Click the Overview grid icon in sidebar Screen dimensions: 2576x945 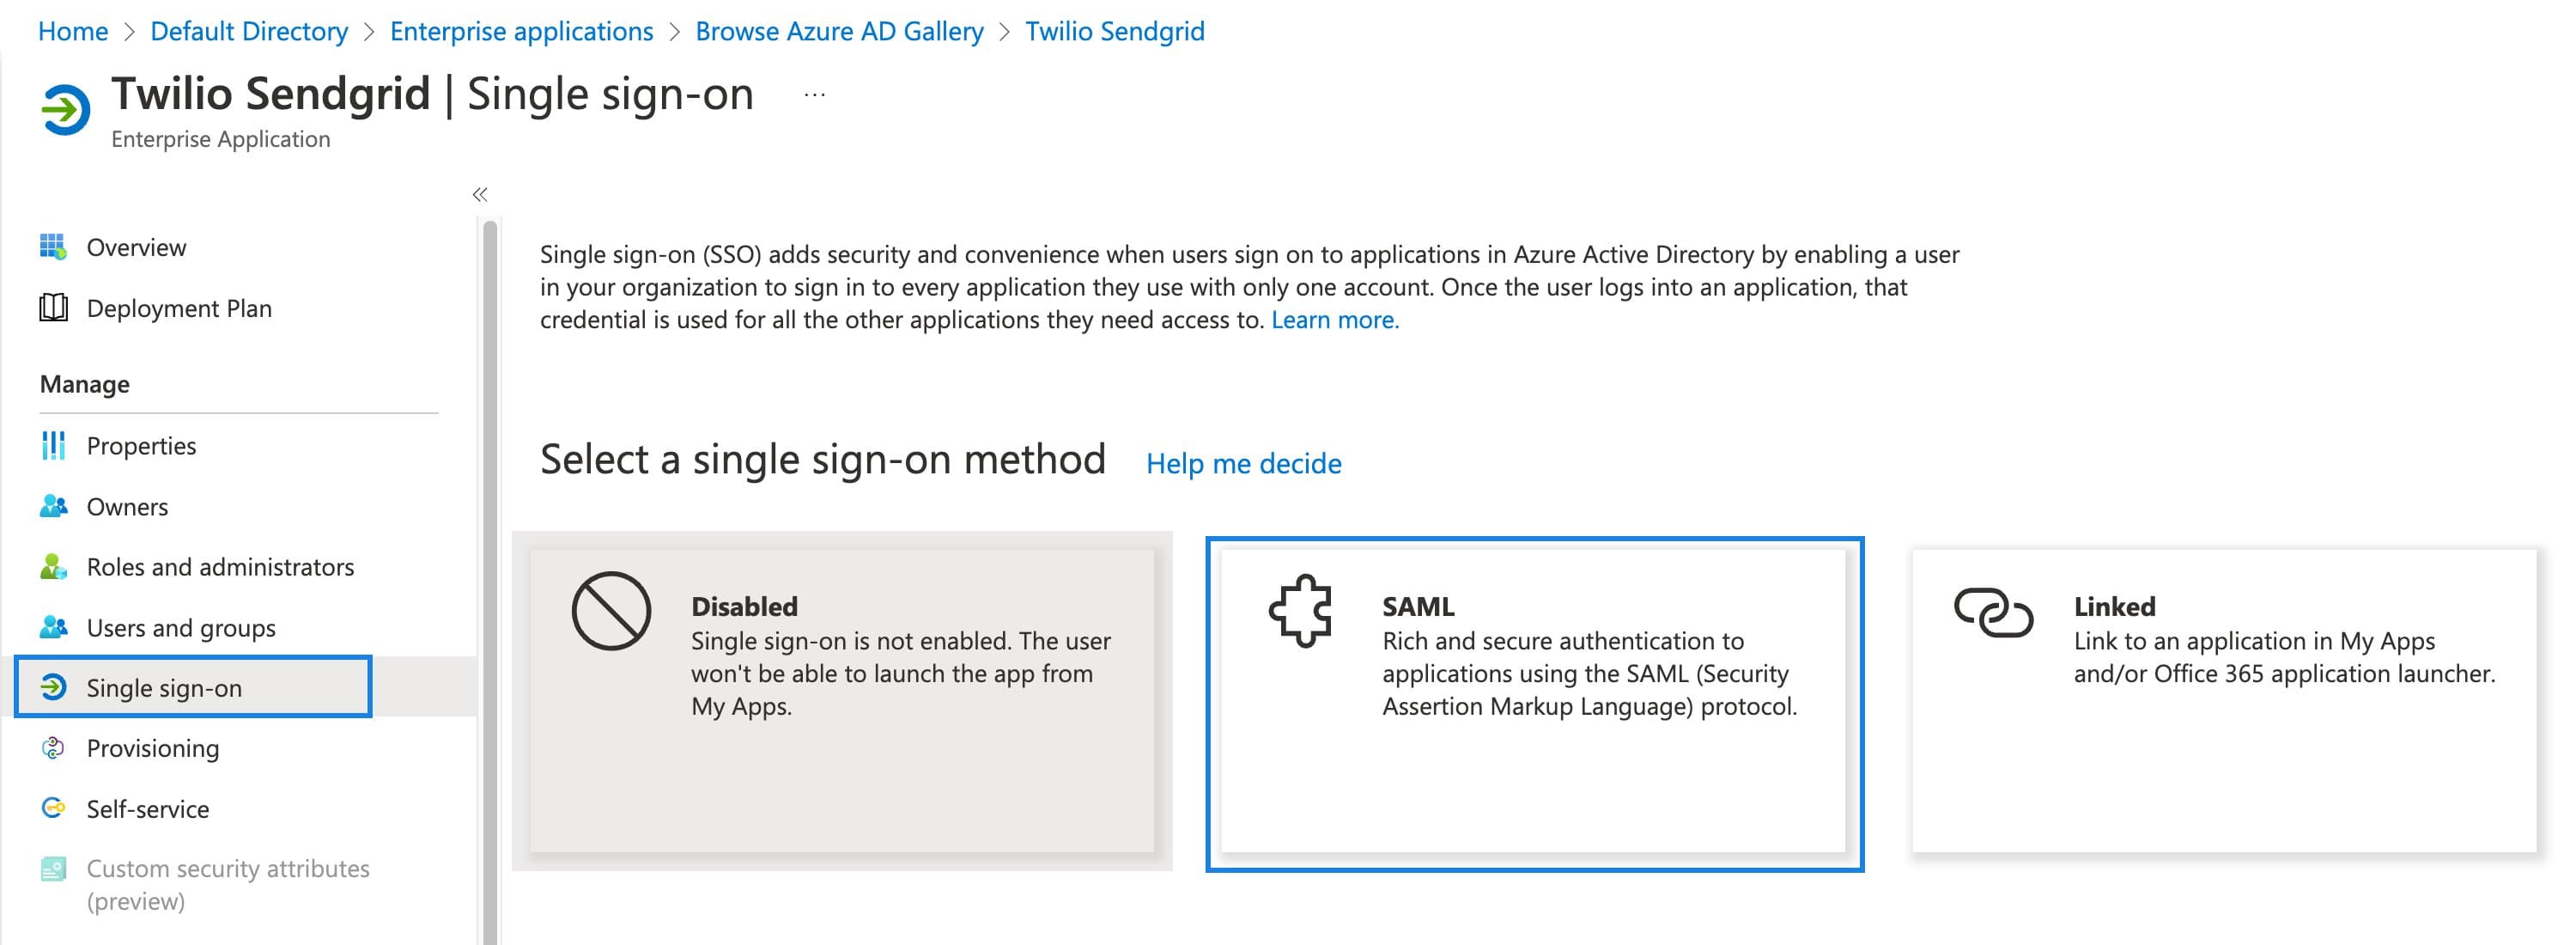coord(56,246)
